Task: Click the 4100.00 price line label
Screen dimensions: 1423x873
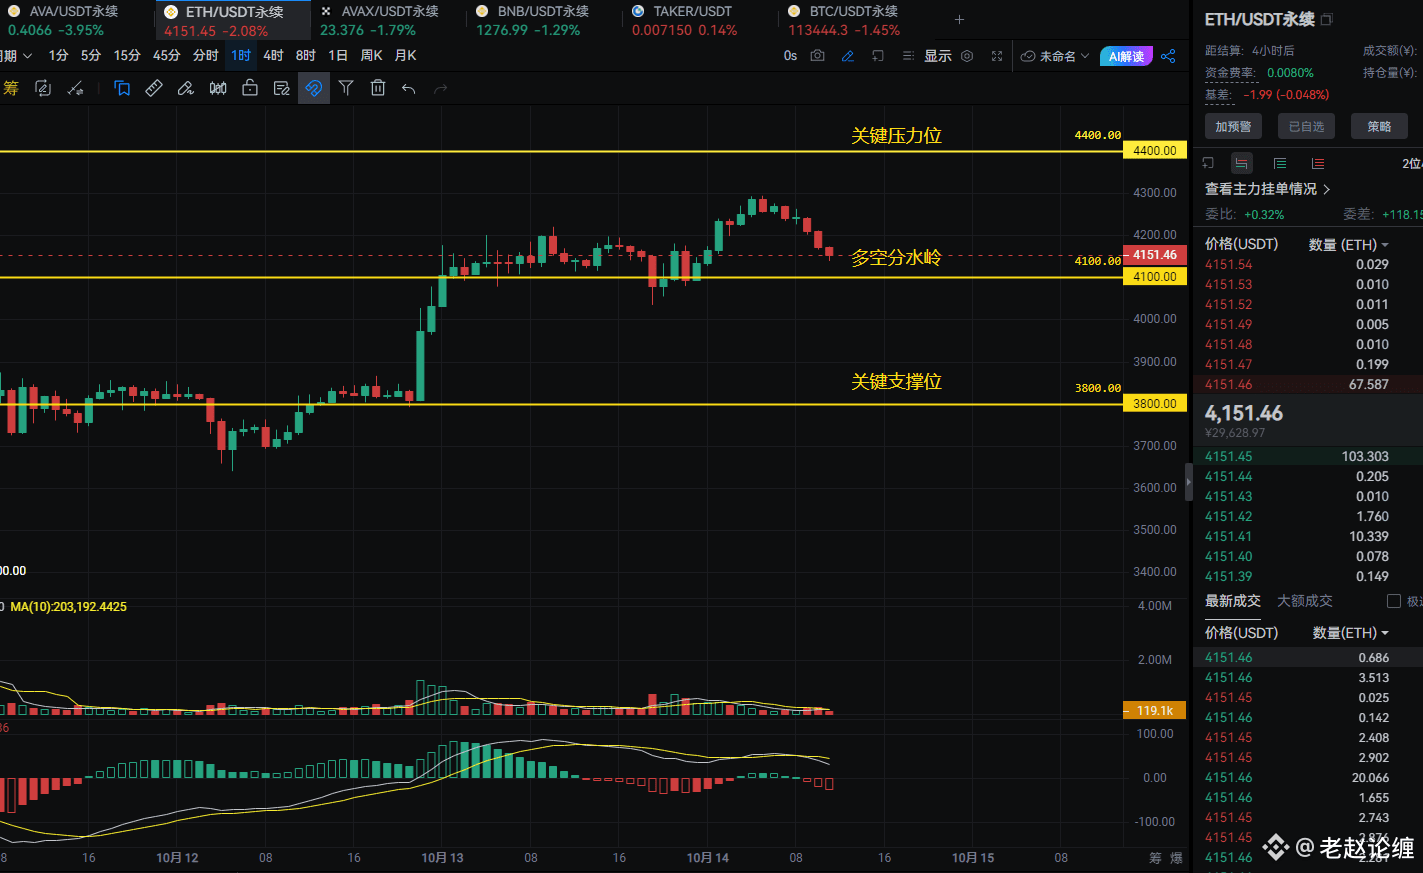Action: pyautogui.click(x=1154, y=277)
